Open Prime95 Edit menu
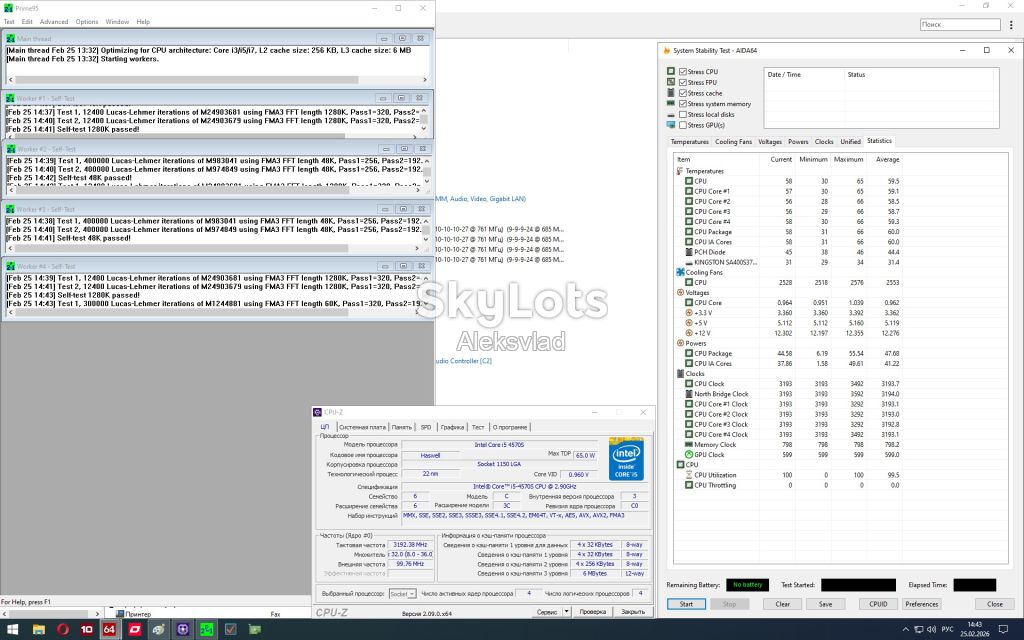The width and height of the screenshot is (1024, 640). [27, 22]
